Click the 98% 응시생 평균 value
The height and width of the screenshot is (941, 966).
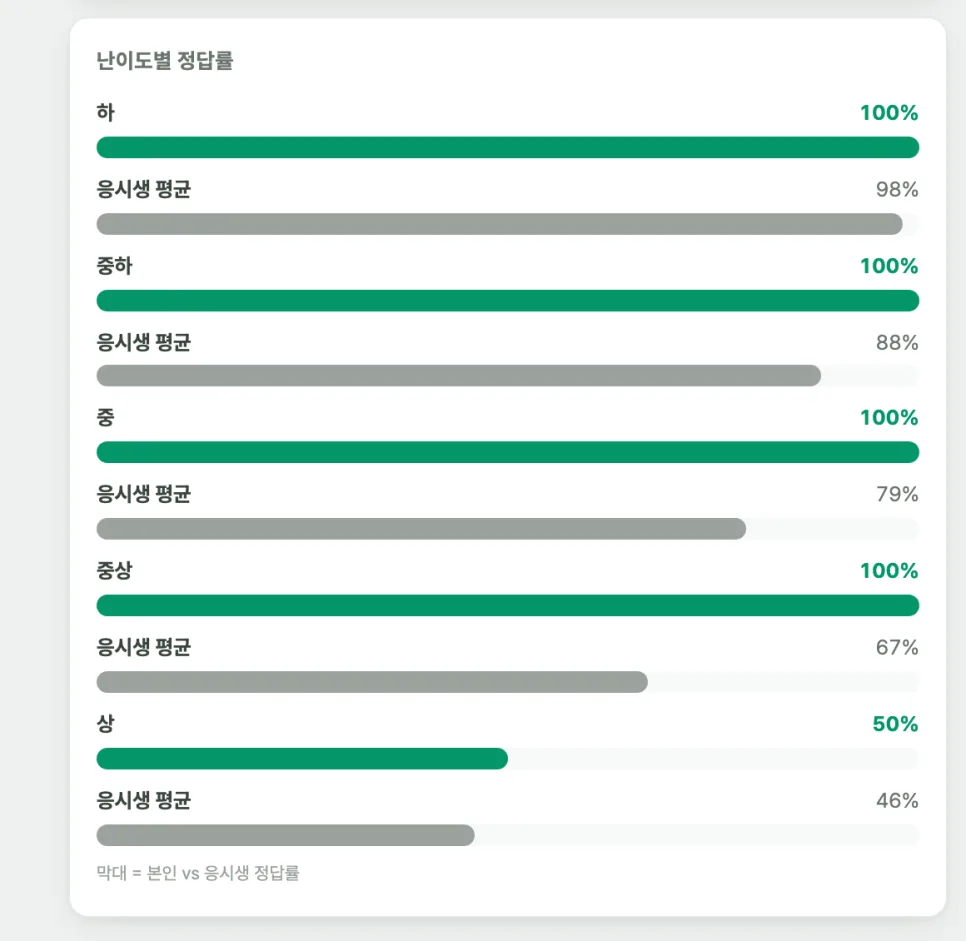pyautogui.click(x=897, y=189)
